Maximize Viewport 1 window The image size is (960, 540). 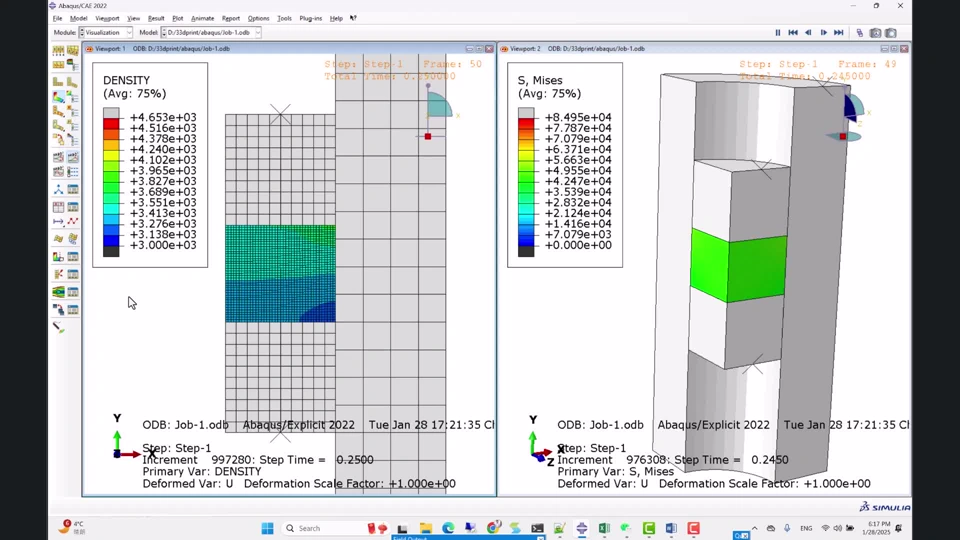click(479, 48)
